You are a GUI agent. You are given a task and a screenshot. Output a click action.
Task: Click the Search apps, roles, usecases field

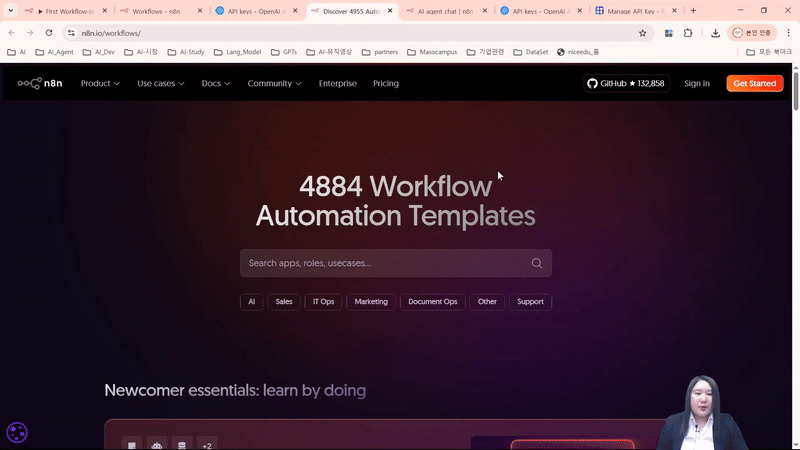click(385, 263)
